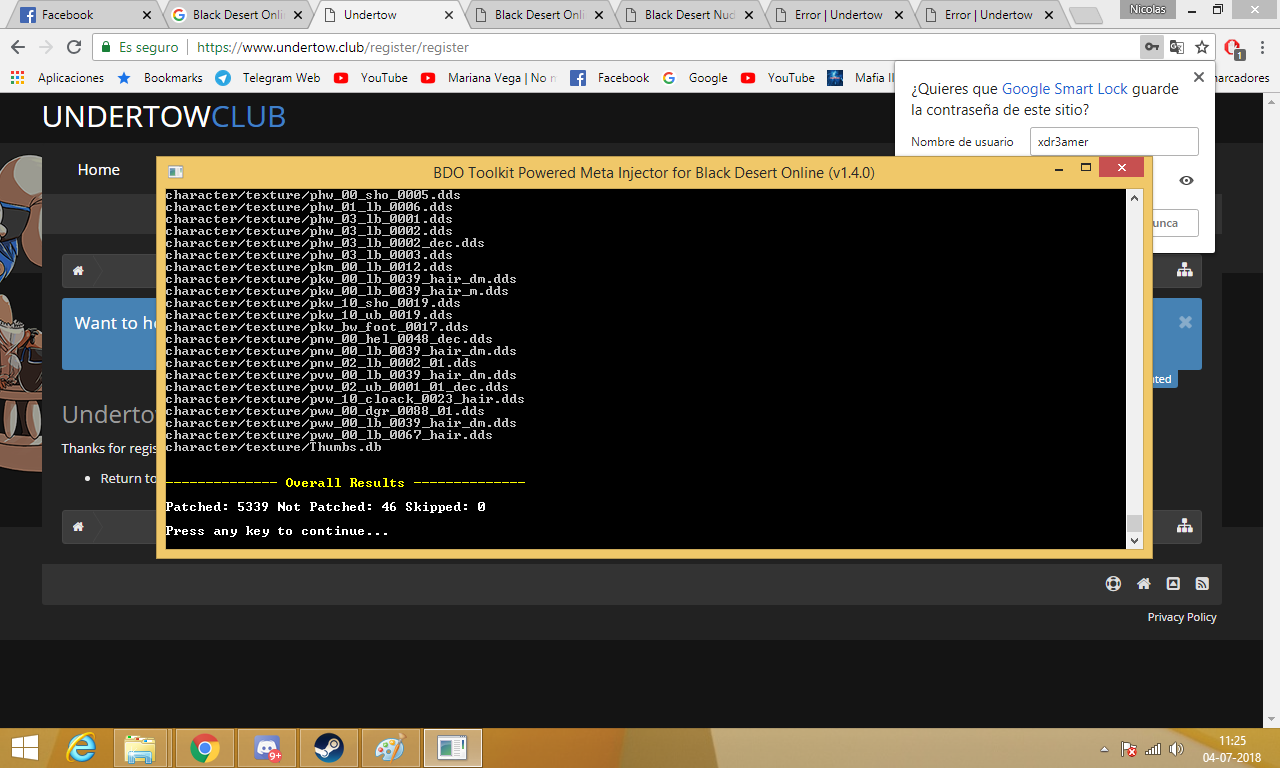Click the top sitemap icon in breadcrumb bar
The height and width of the screenshot is (768, 1280).
click(1184, 270)
